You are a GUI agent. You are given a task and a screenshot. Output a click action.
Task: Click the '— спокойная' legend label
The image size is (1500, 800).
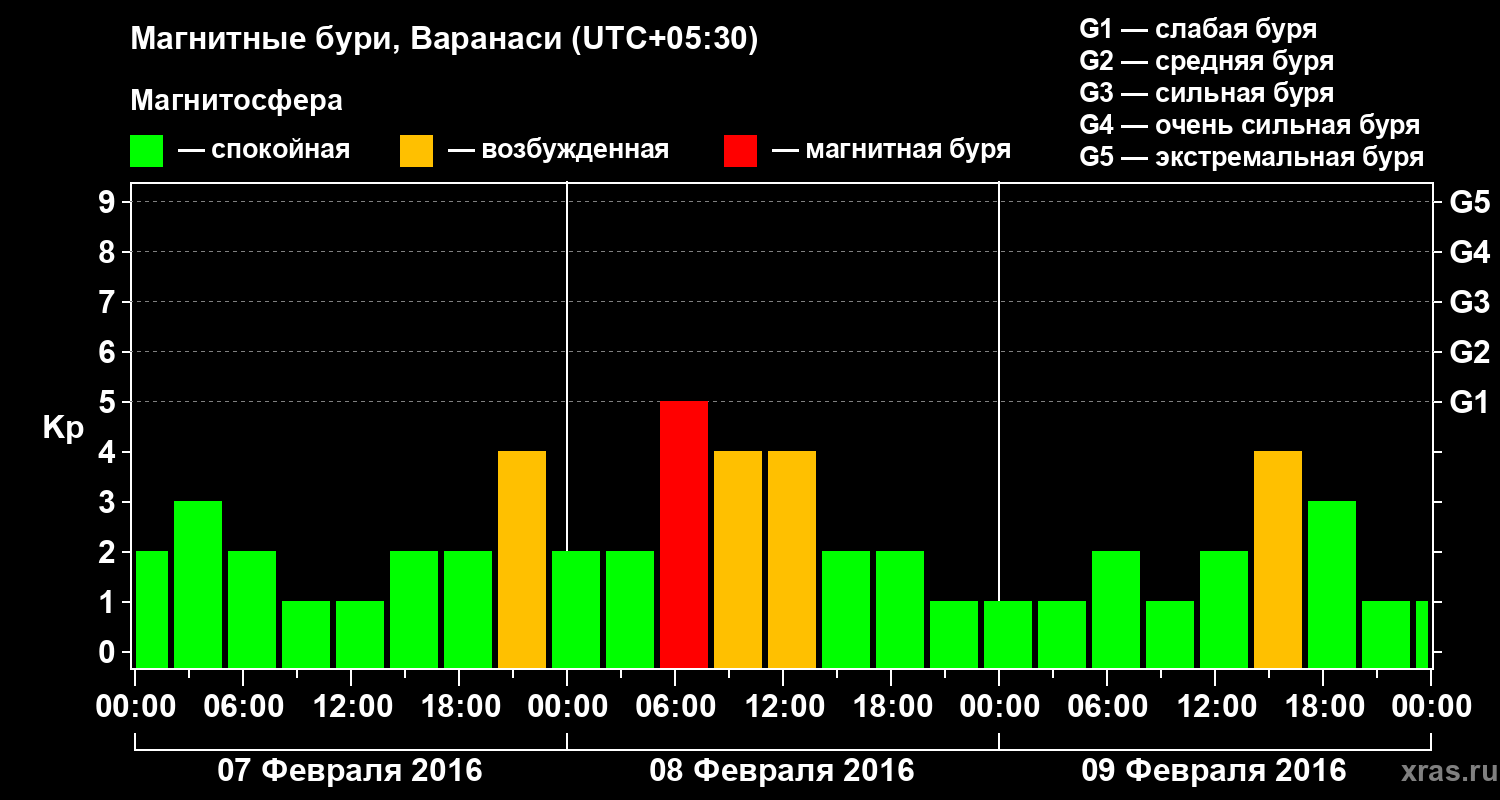click(263, 150)
